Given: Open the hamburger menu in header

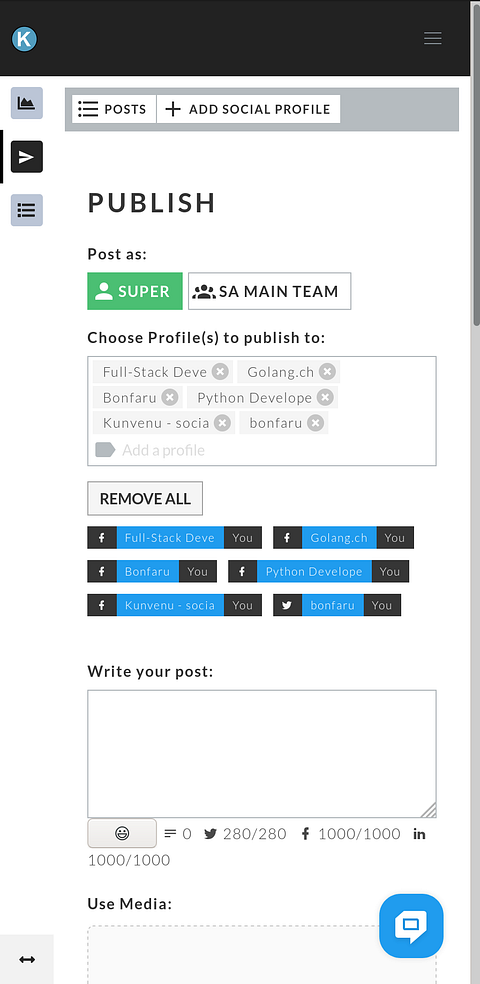Looking at the screenshot, I should point(433,38).
